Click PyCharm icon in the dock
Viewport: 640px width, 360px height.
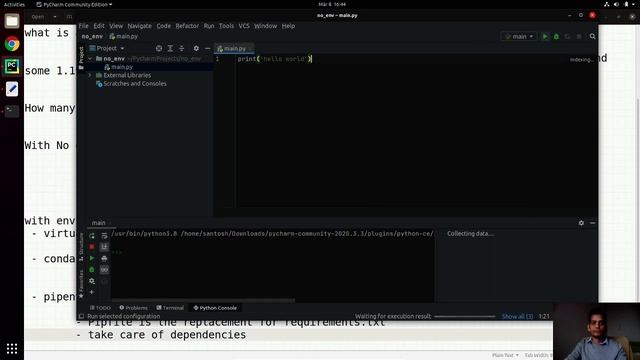pyautogui.click(x=12, y=66)
